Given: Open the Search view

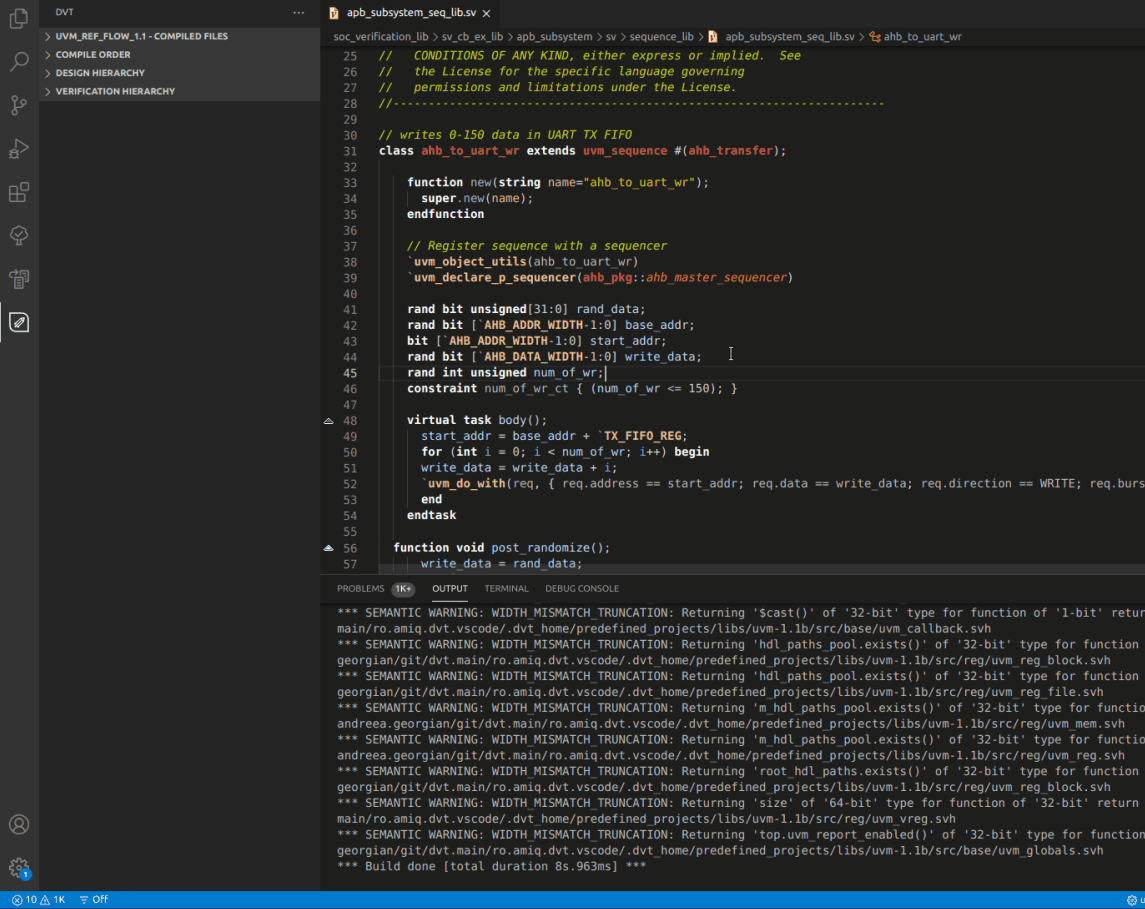Looking at the screenshot, I should [x=18, y=61].
